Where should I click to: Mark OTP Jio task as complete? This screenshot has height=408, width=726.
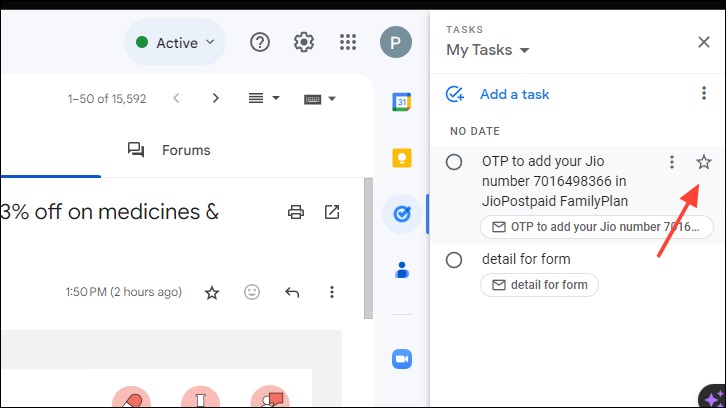[x=454, y=162]
